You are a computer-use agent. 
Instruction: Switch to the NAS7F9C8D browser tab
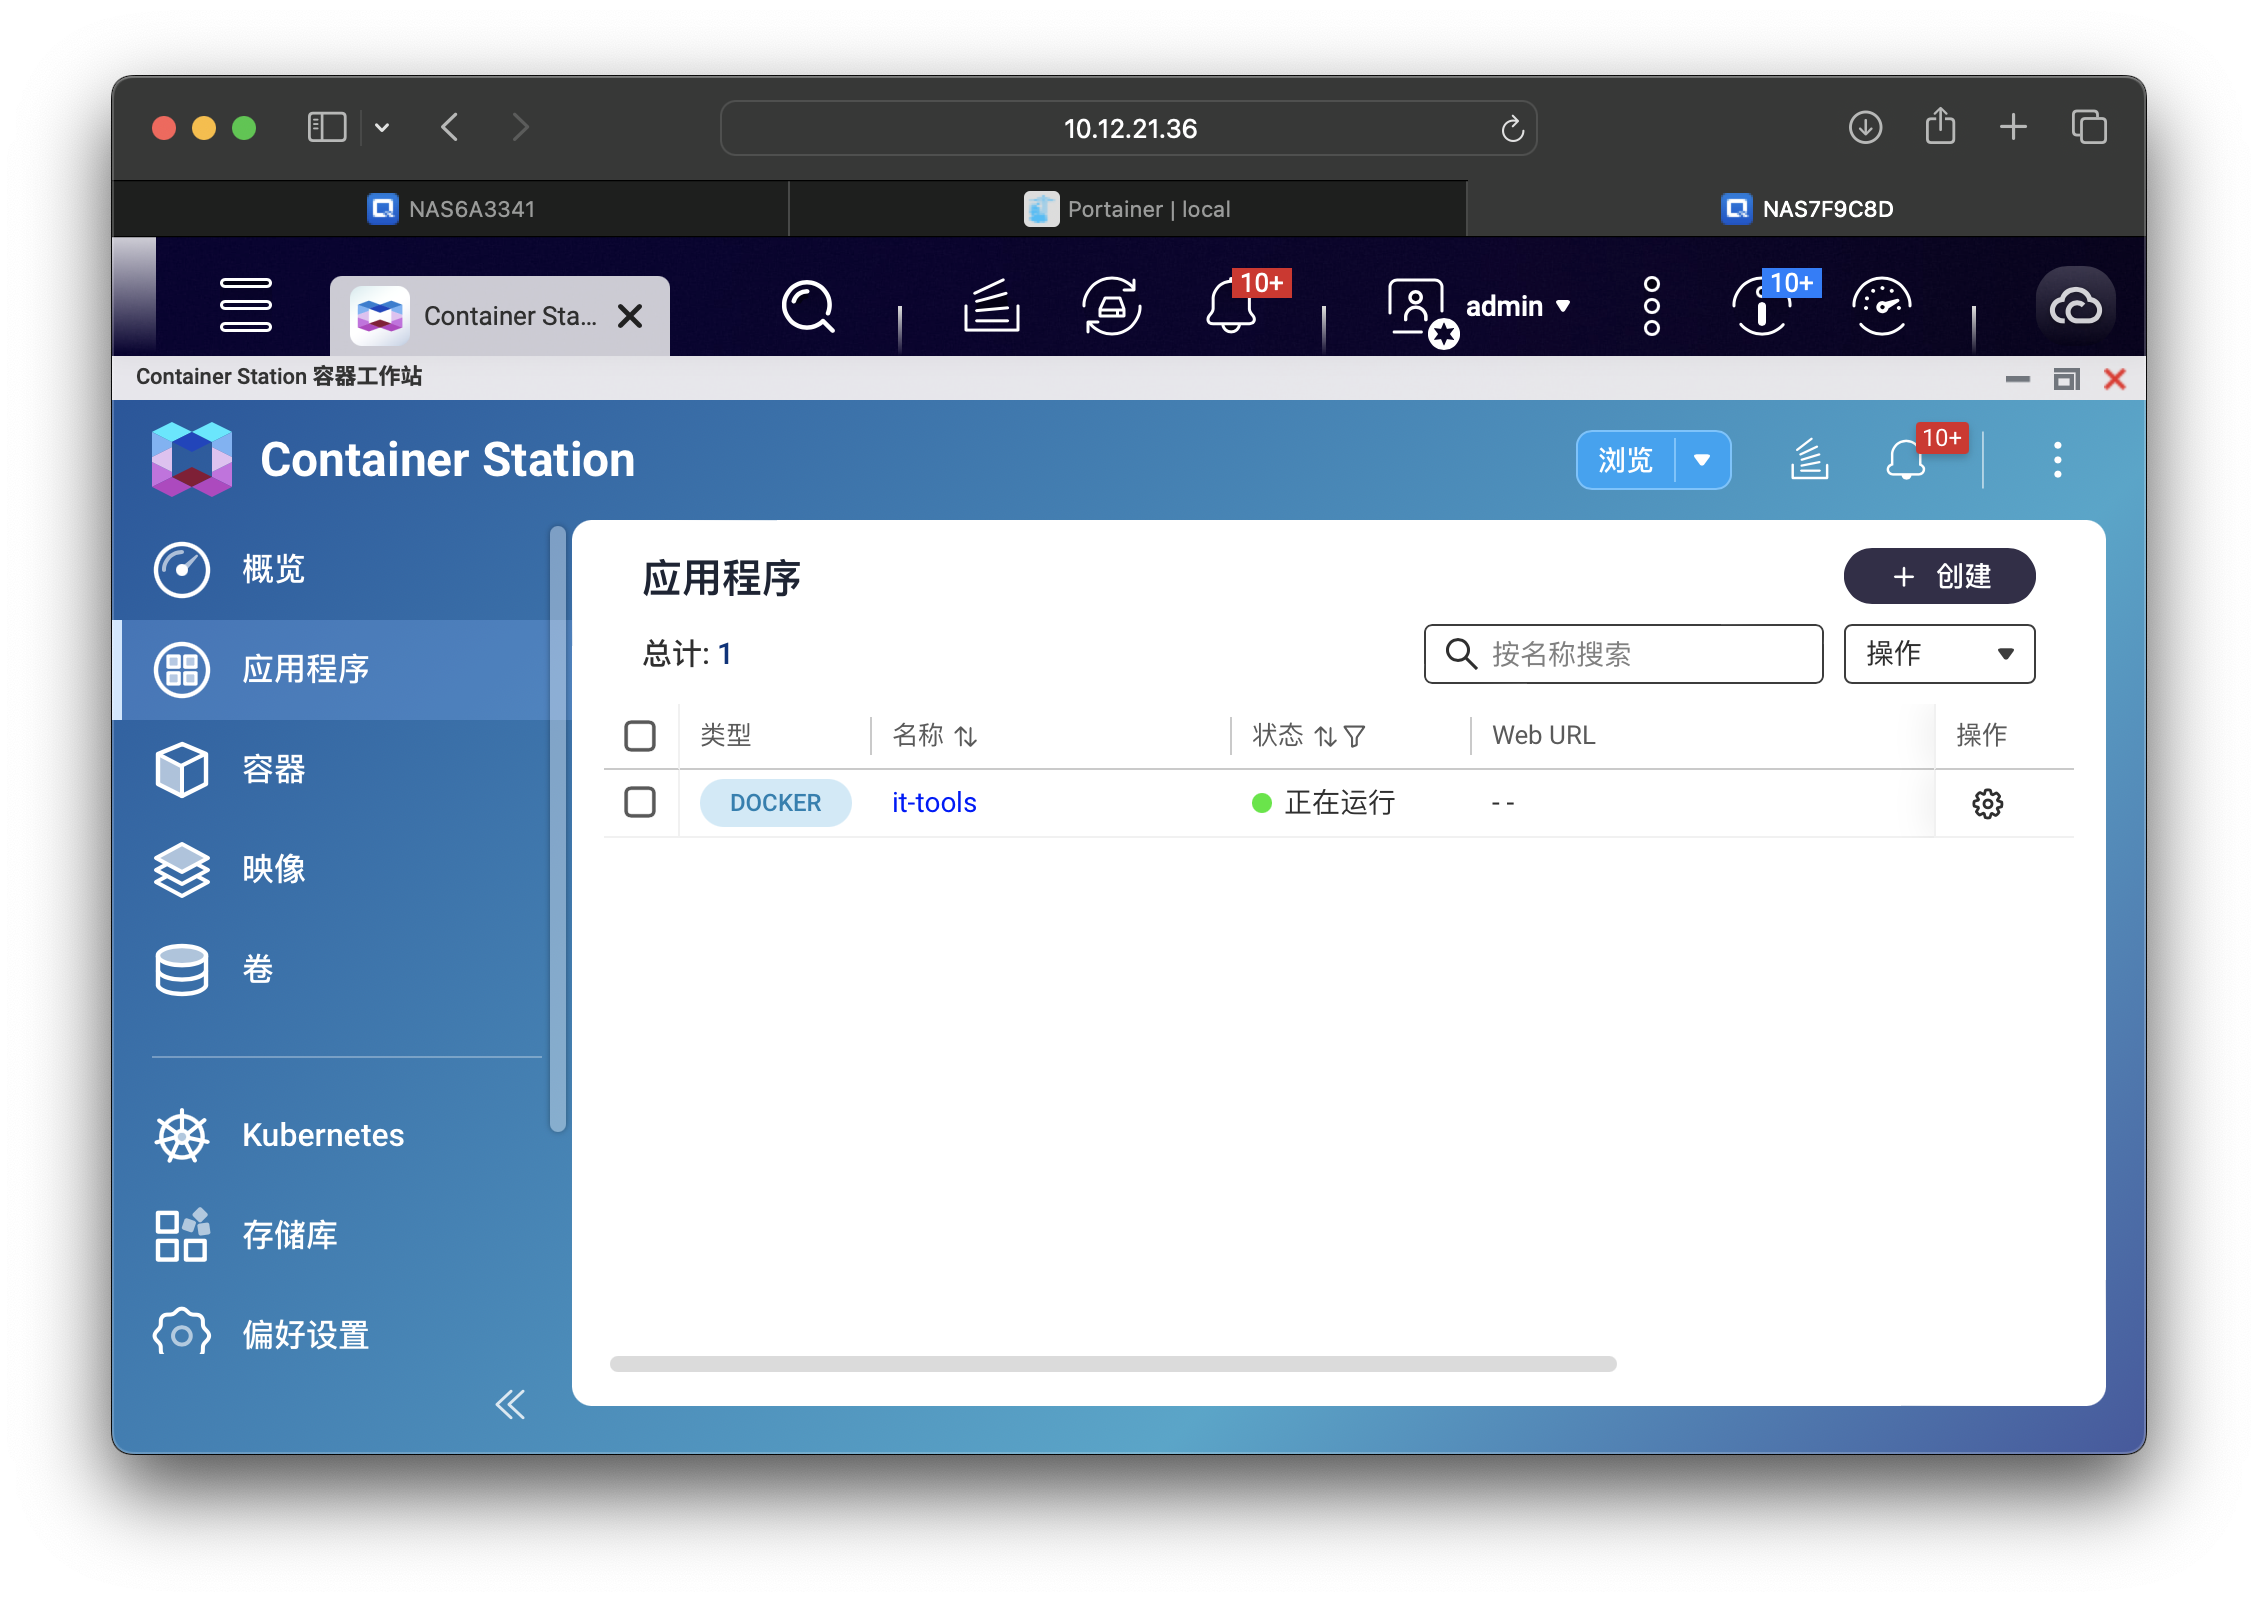click(x=1806, y=209)
